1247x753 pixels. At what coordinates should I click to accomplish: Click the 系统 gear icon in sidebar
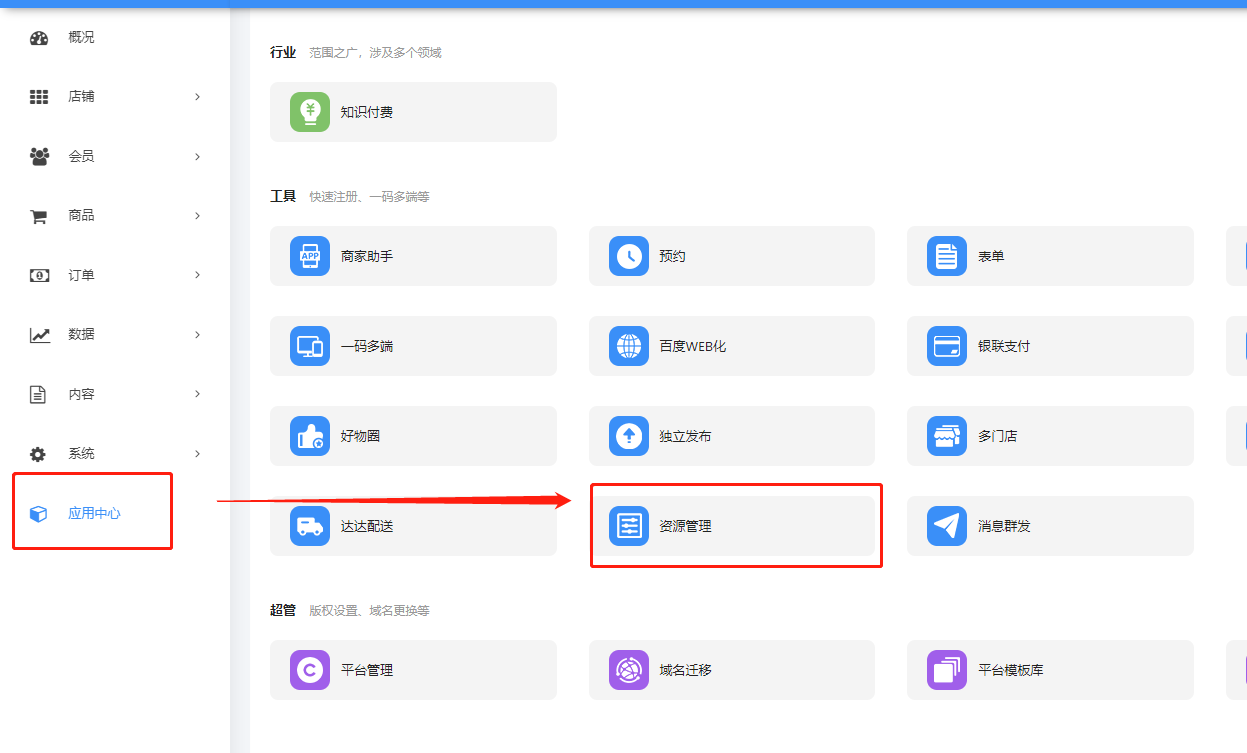[x=38, y=454]
